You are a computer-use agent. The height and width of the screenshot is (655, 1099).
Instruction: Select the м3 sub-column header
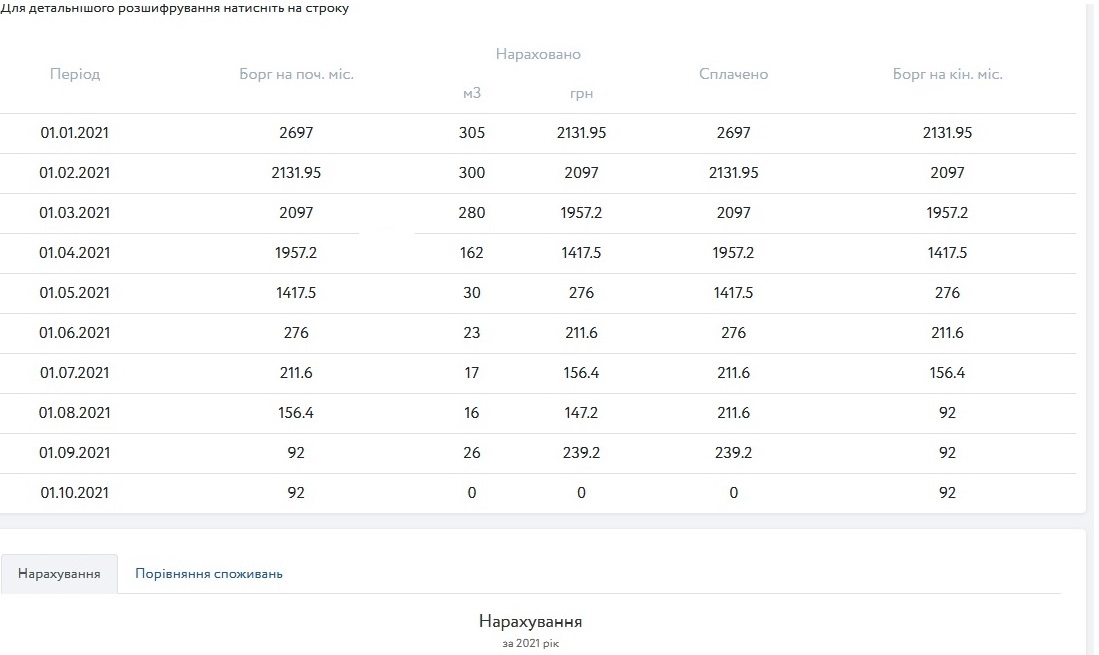pyautogui.click(x=472, y=93)
